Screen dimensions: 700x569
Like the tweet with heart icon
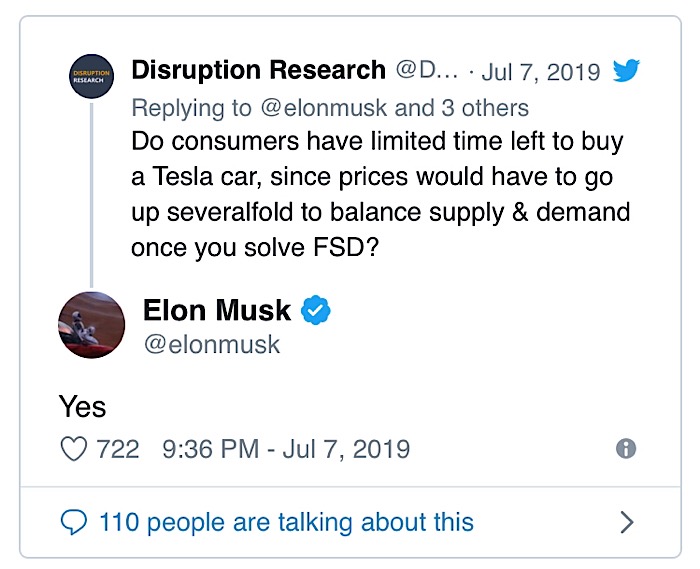[74, 449]
